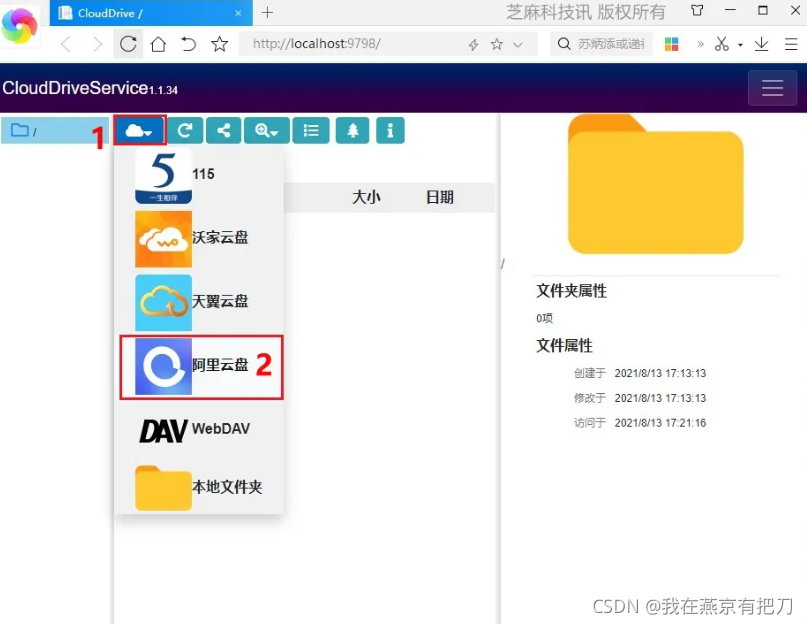Expand more extensions chevron
Viewport: 807px width, 624px height.
pyautogui.click(x=700, y=44)
